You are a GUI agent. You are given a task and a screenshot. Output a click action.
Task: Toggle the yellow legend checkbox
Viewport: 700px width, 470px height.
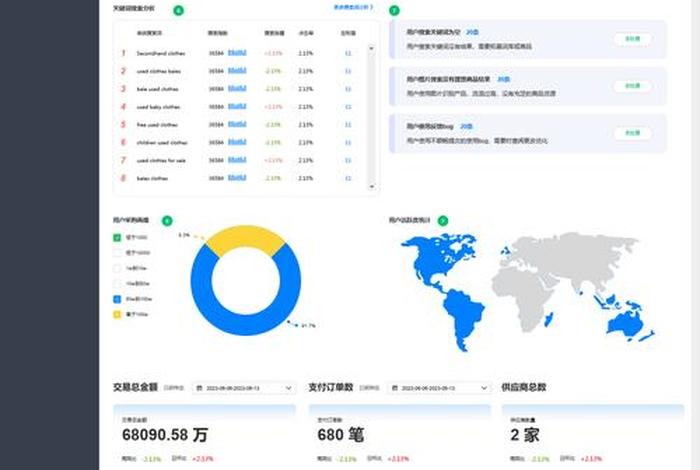pos(117,314)
